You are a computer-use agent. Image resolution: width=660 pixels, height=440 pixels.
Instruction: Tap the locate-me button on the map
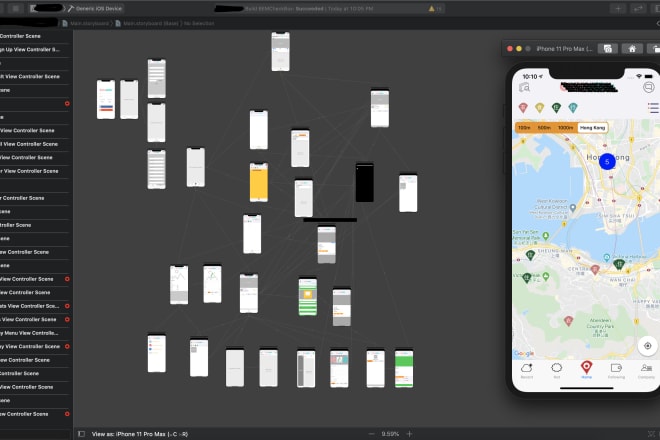pyautogui.click(x=647, y=346)
